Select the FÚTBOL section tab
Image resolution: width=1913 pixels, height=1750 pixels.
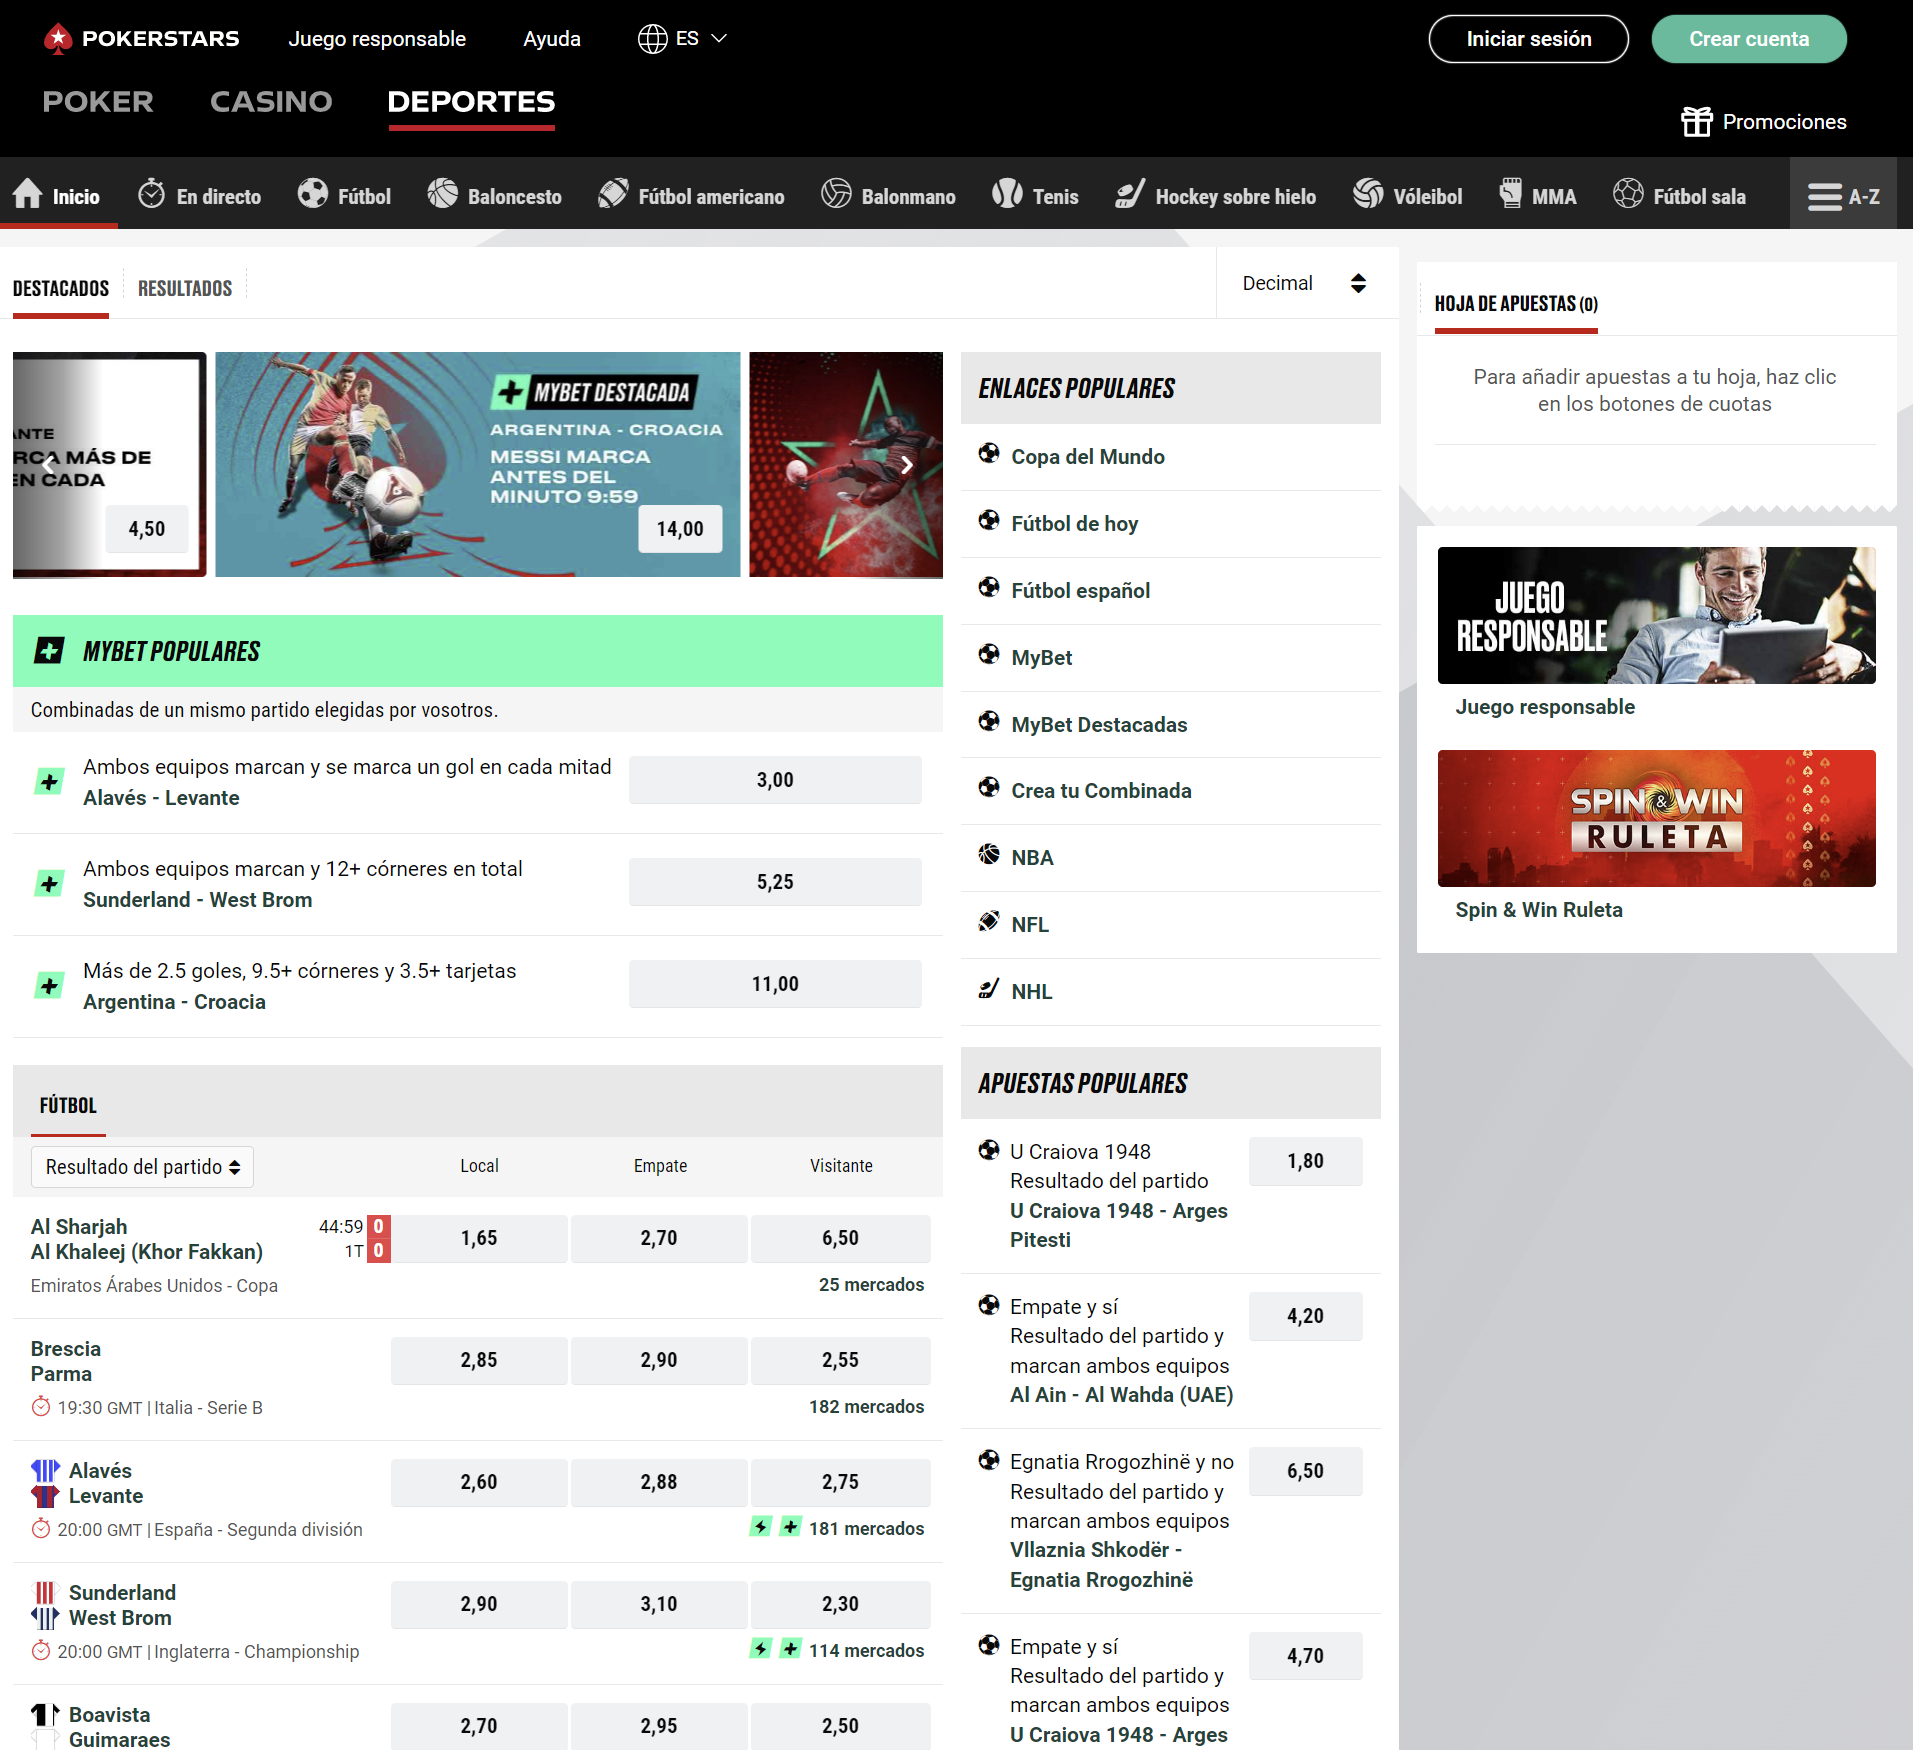68,1105
